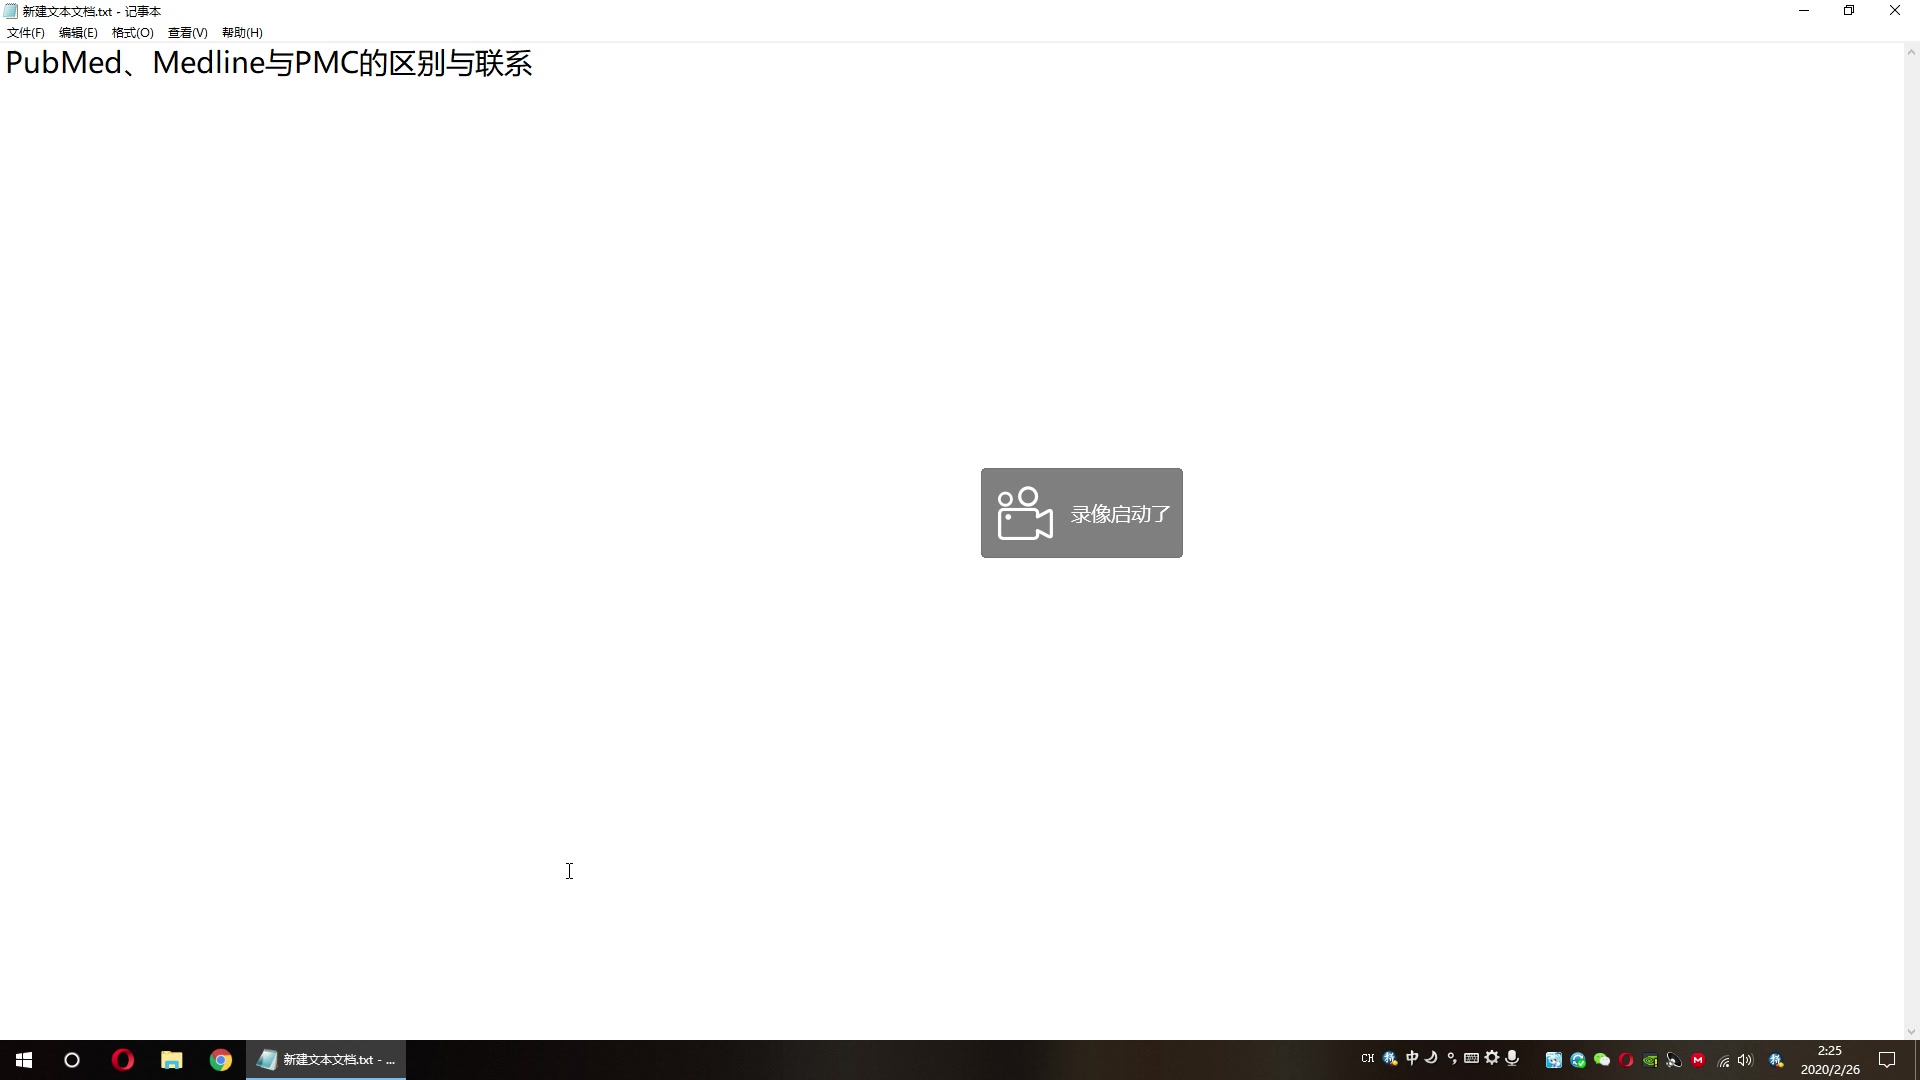This screenshot has width=1920, height=1080.
Task: Click the 中 Chinese/English mode toggle
Action: (1412, 1058)
